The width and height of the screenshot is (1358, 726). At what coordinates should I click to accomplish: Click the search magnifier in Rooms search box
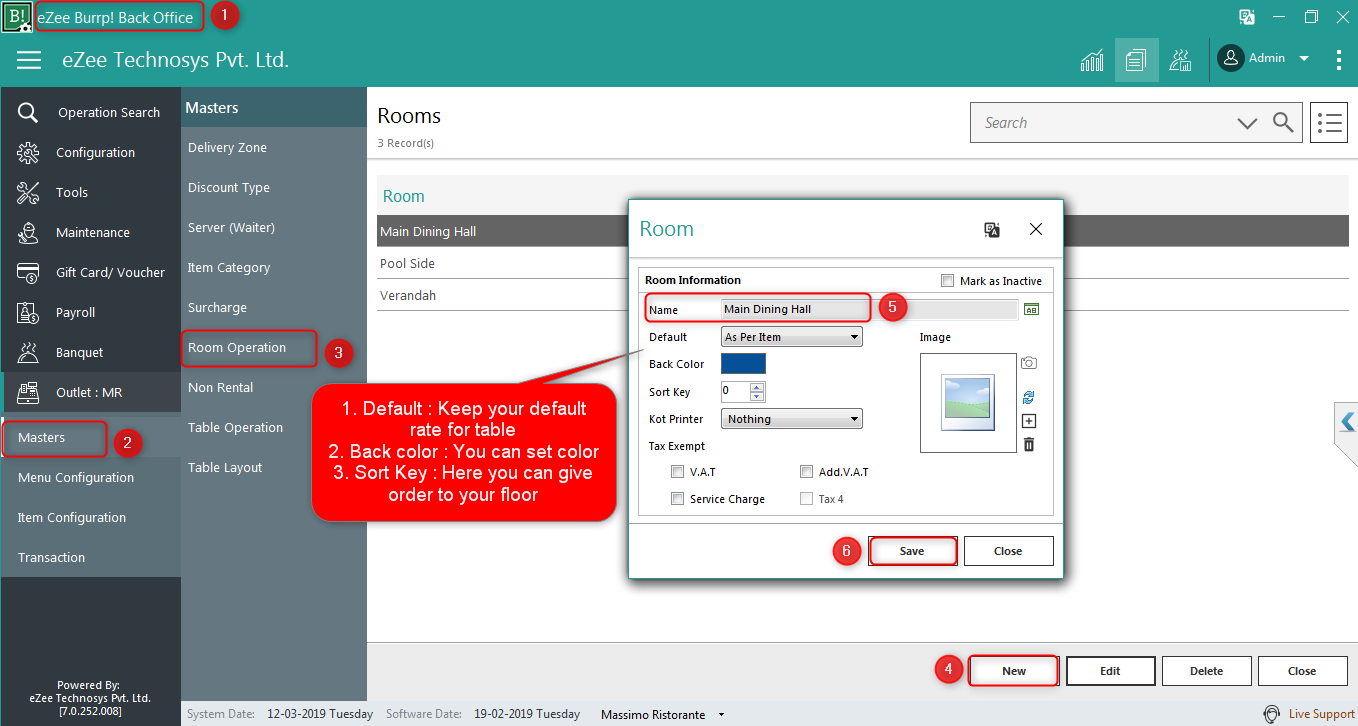click(x=1283, y=123)
